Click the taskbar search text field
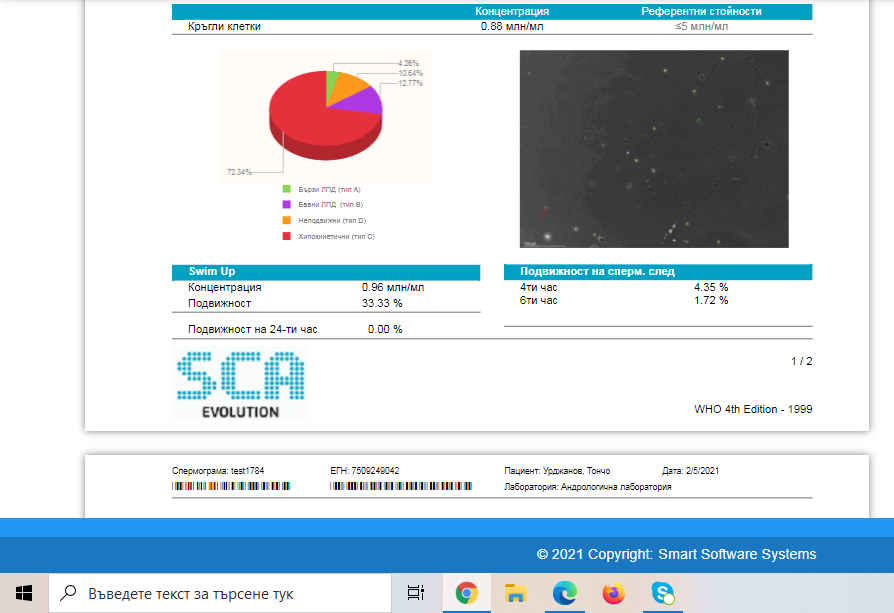The width and height of the screenshot is (894, 613). point(220,593)
